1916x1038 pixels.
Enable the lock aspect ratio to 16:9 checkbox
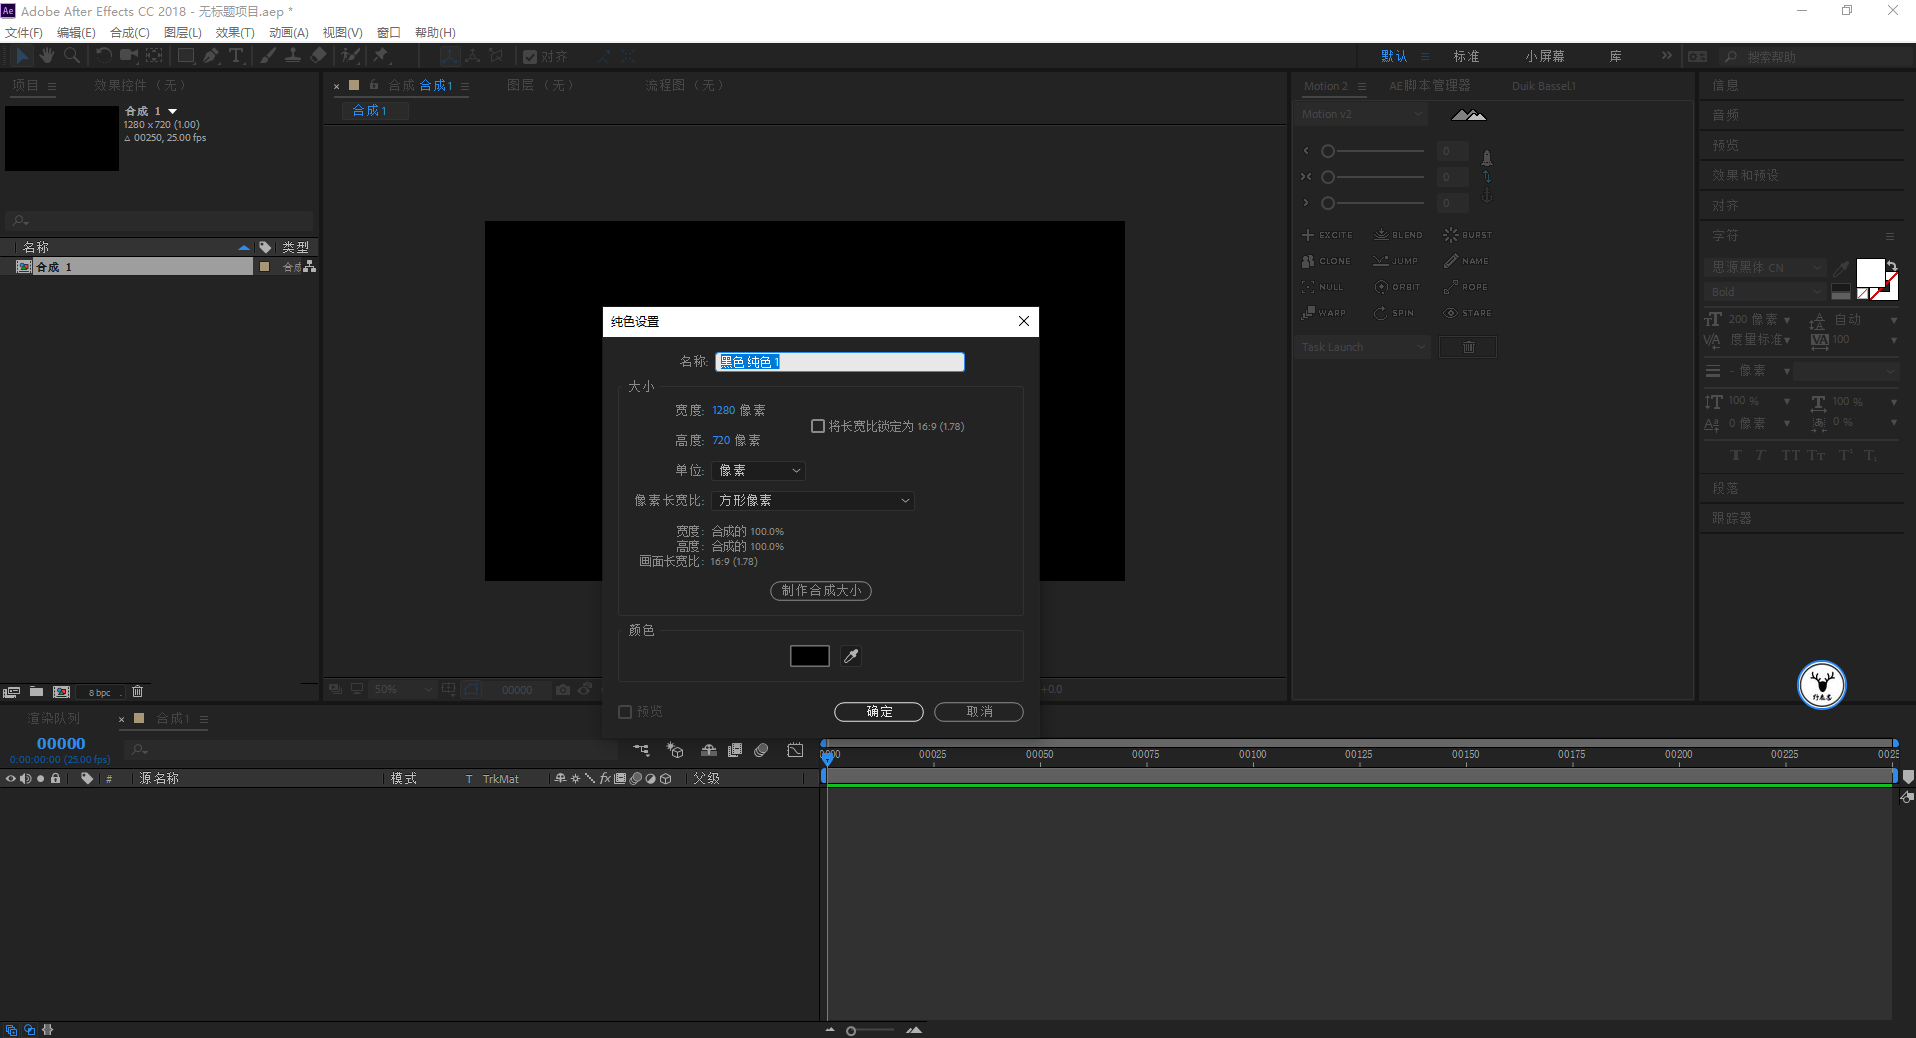coord(818,426)
